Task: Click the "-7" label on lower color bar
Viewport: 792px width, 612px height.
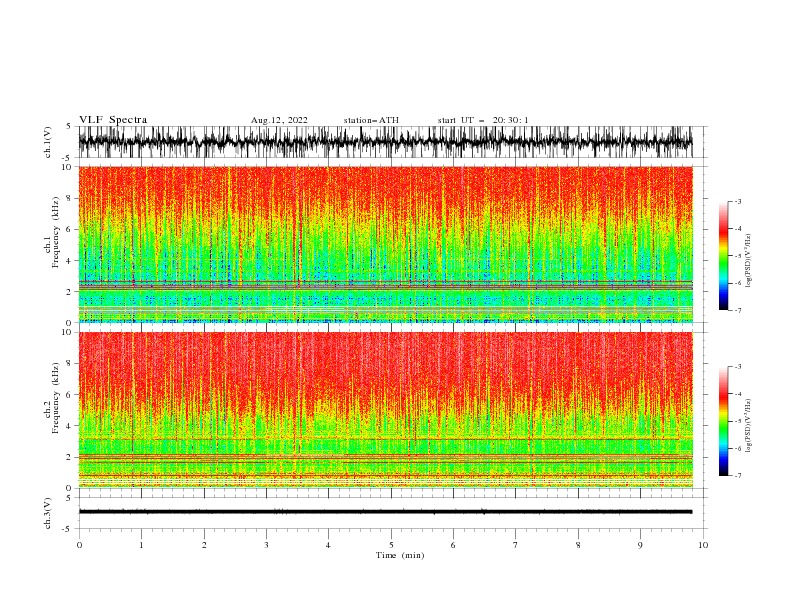Action: click(737, 476)
